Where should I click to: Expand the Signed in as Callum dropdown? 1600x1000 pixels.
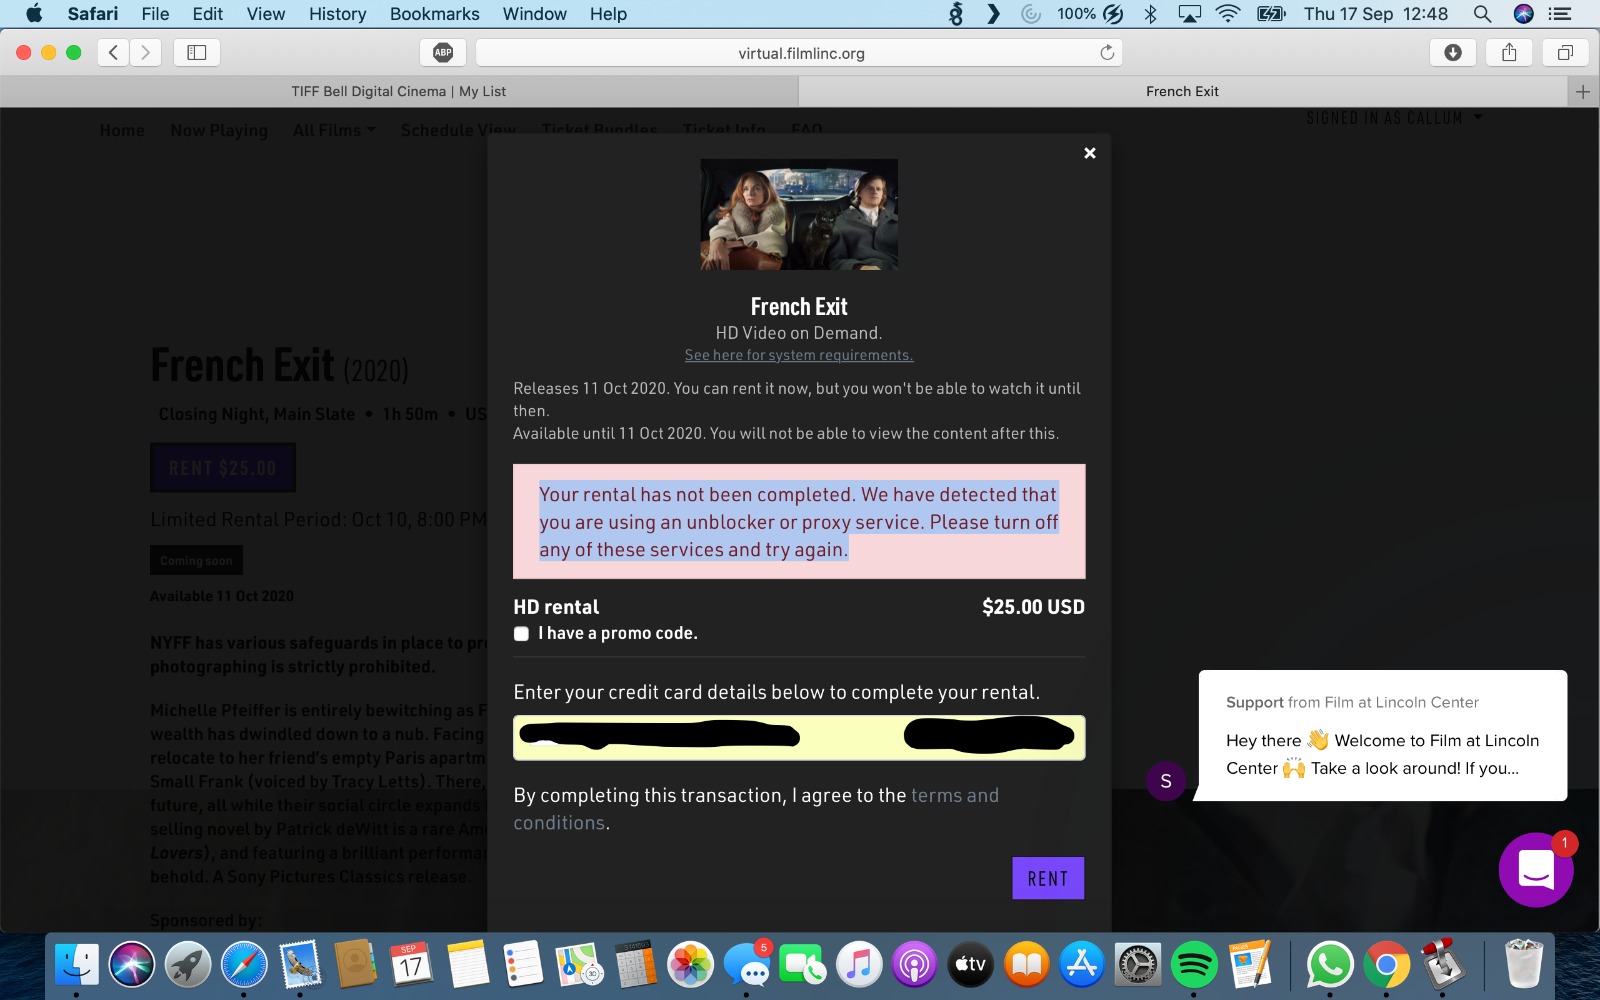(1394, 118)
